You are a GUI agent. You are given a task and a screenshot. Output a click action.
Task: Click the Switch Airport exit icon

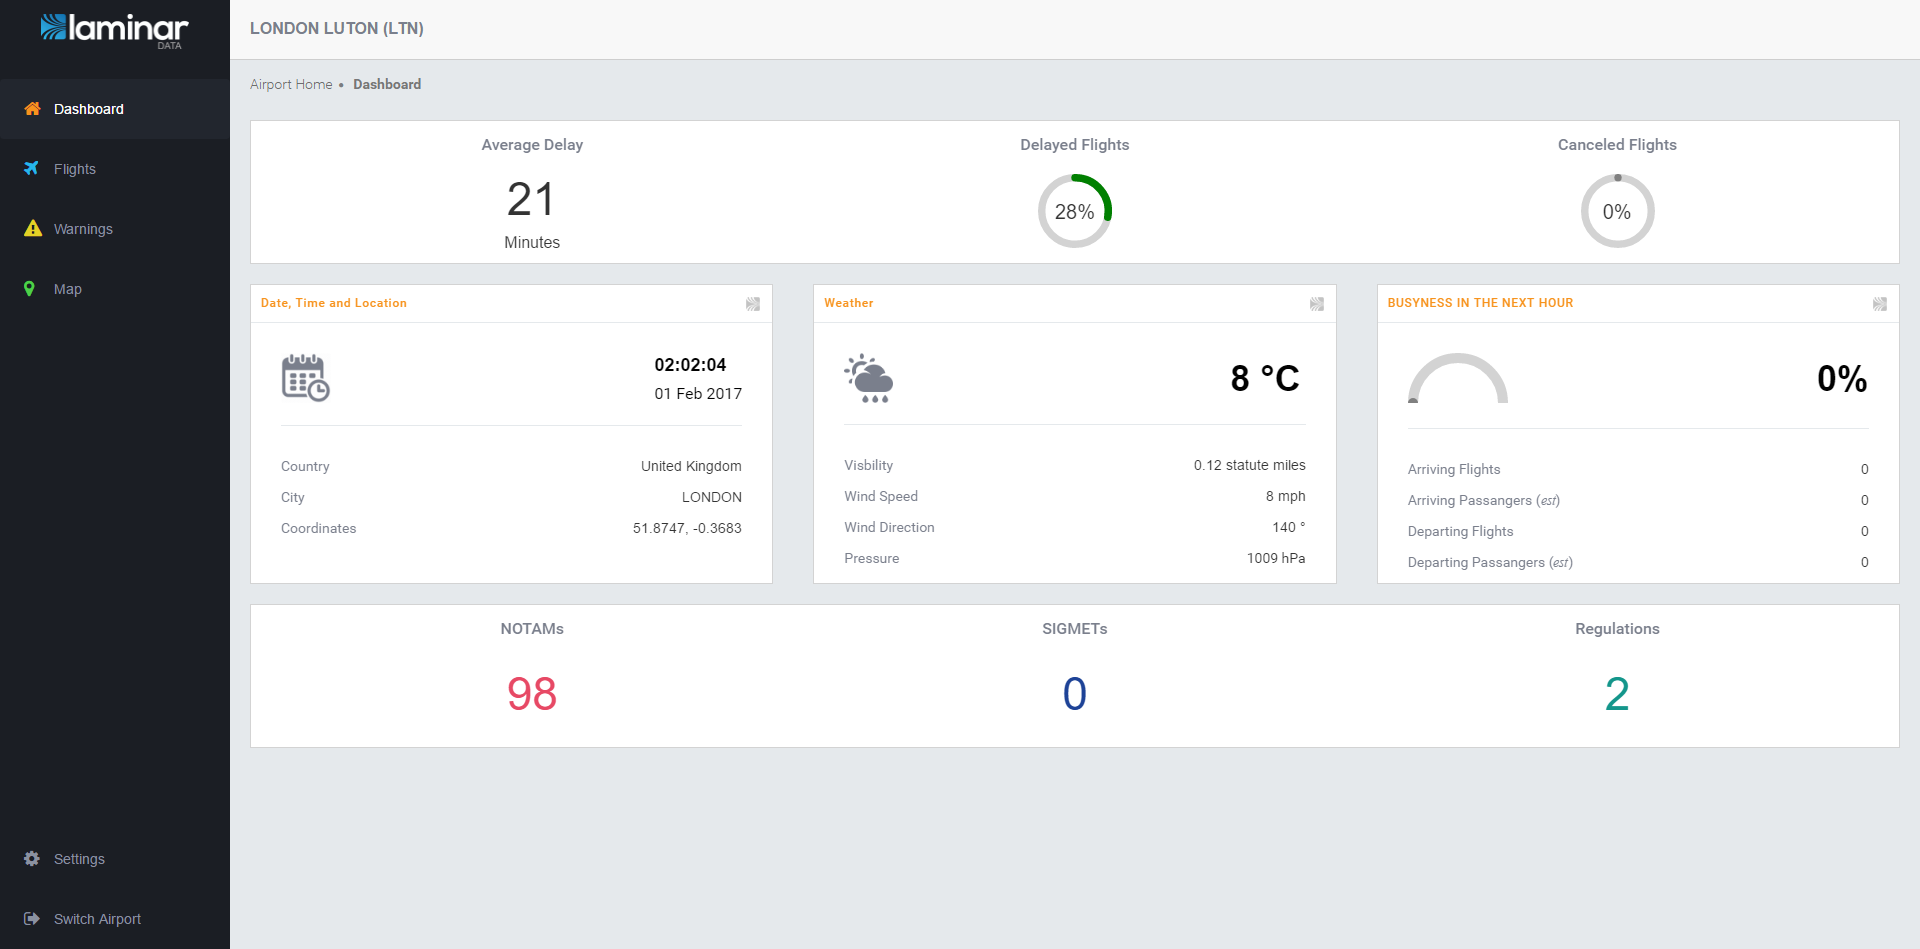coord(32,919)
